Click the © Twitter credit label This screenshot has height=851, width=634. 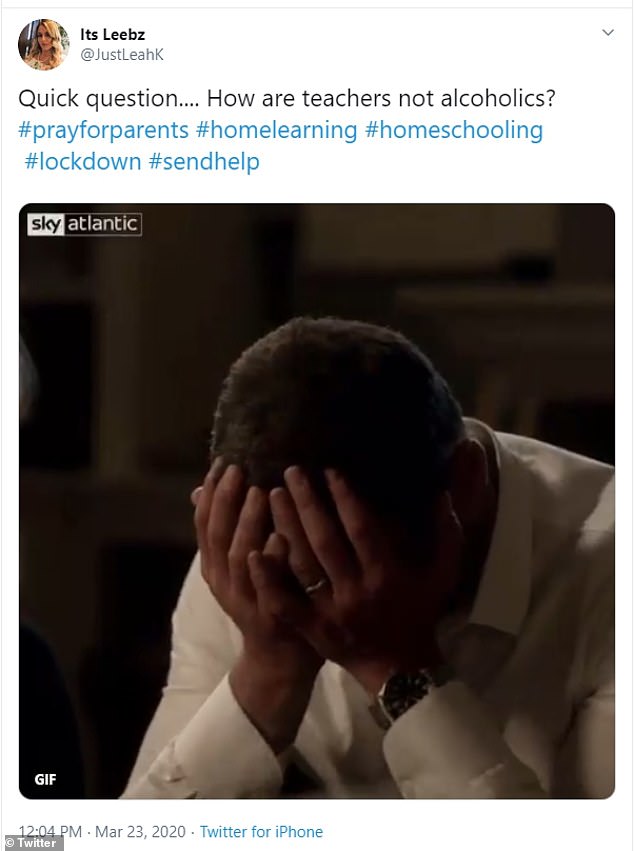[31, 843]
